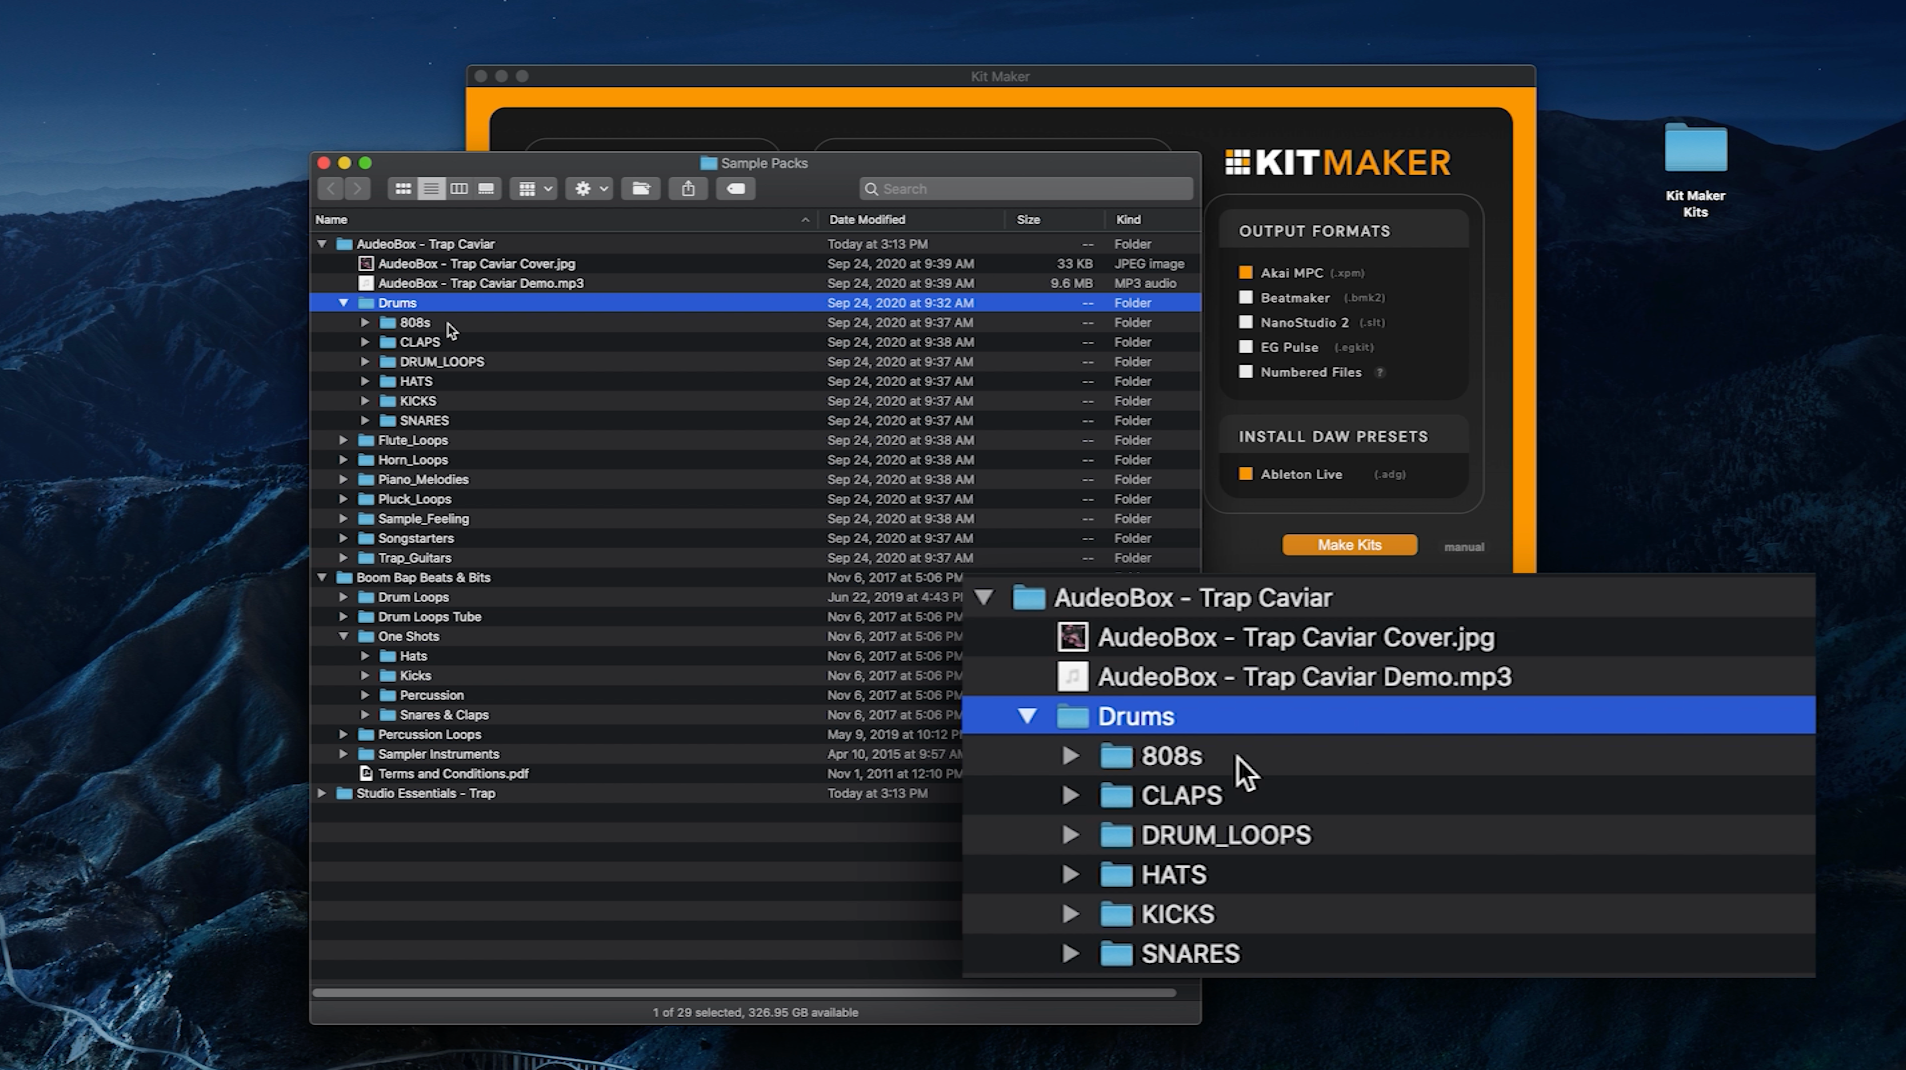This screenshot has height=1070, width=1906.
Task: Enable the Beatmaker output format
Action: click(1246, 297)
